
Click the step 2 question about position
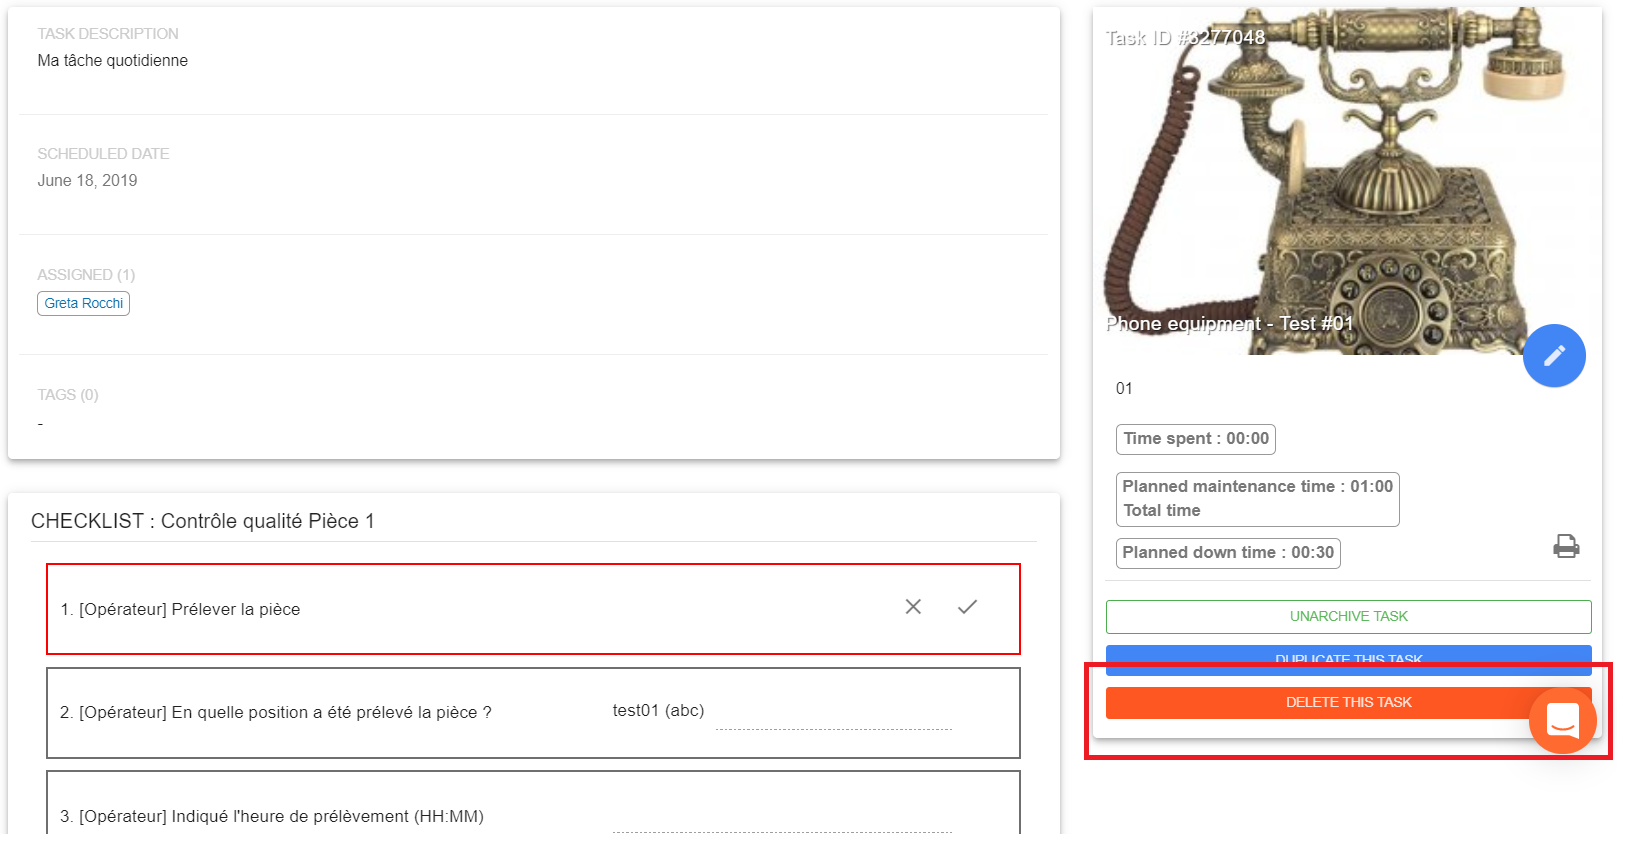click(x=276, y=713)
